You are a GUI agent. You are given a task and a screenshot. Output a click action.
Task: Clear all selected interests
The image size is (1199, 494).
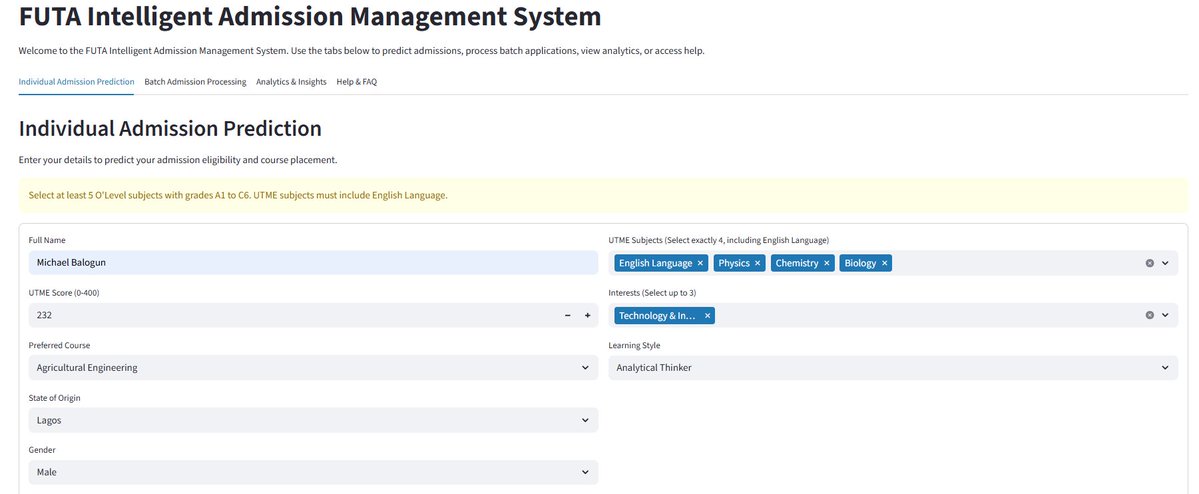coord(1149,315)
